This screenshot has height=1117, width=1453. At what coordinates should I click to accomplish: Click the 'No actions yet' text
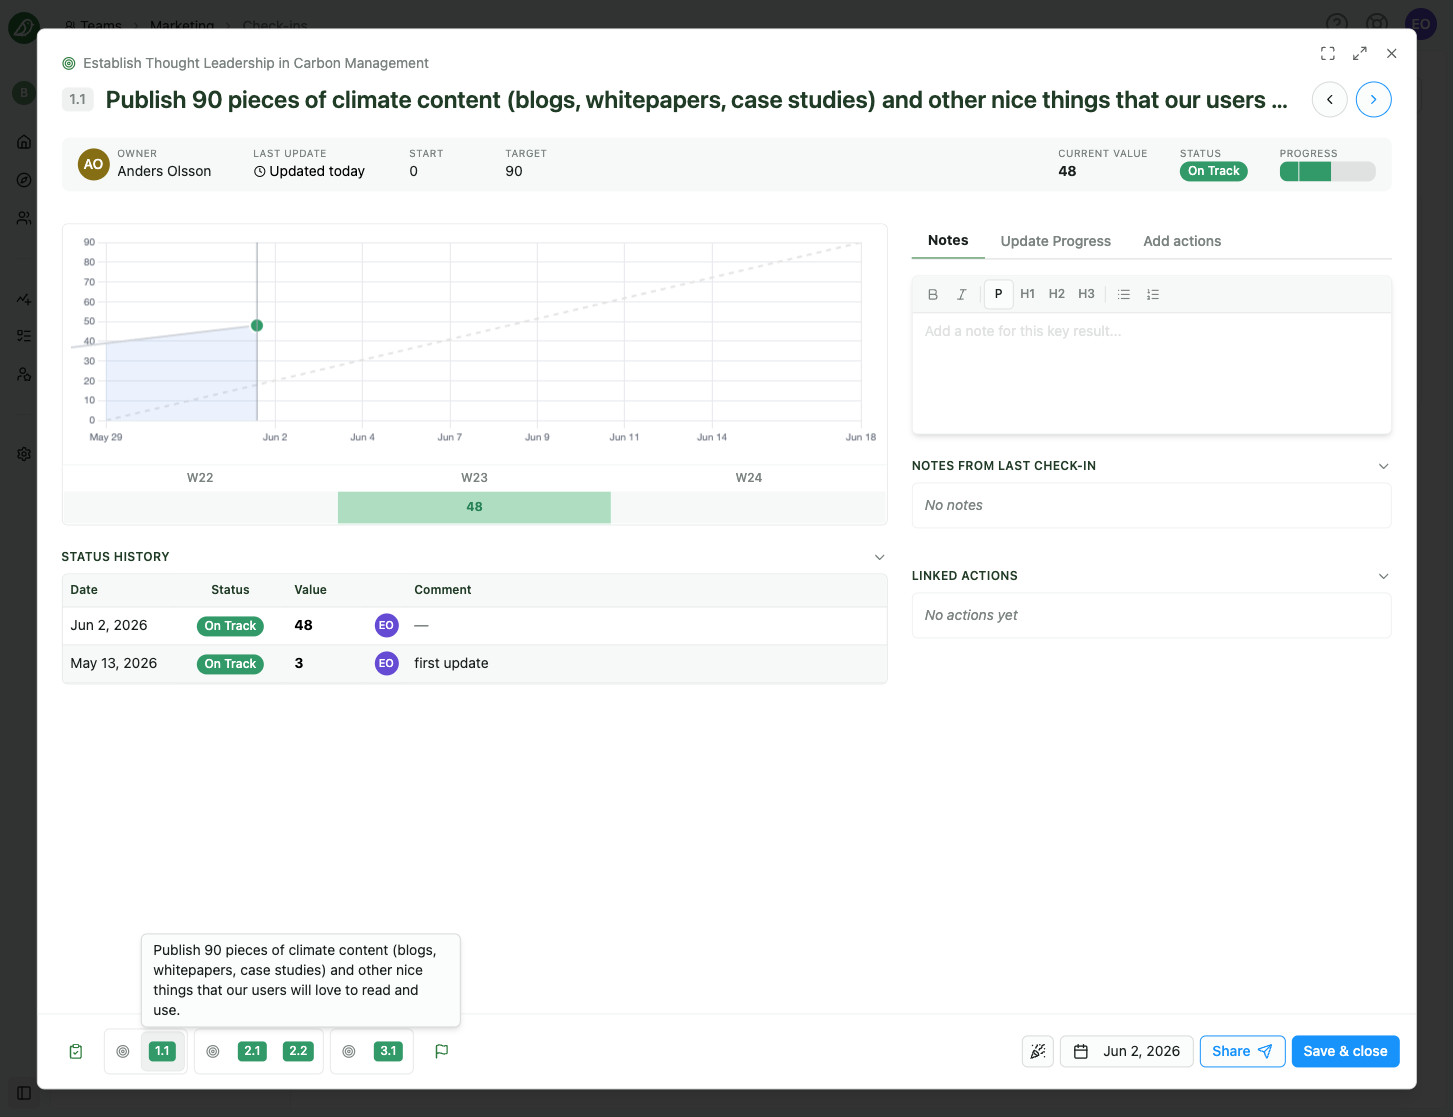point(971,615)
